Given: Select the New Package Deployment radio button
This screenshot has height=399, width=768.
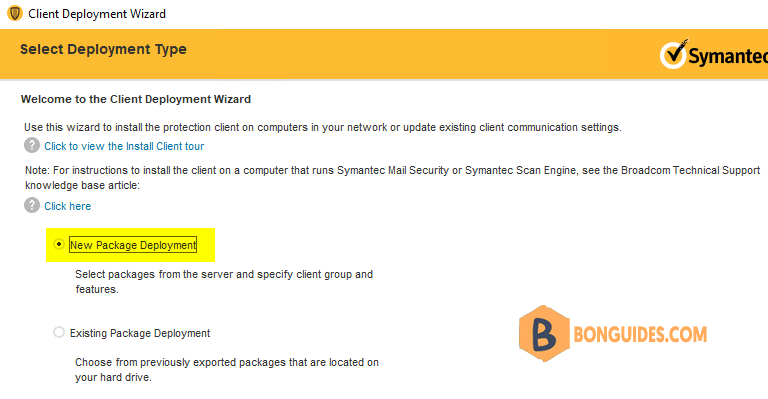Looking at the screenshot, I should point(59,244).
